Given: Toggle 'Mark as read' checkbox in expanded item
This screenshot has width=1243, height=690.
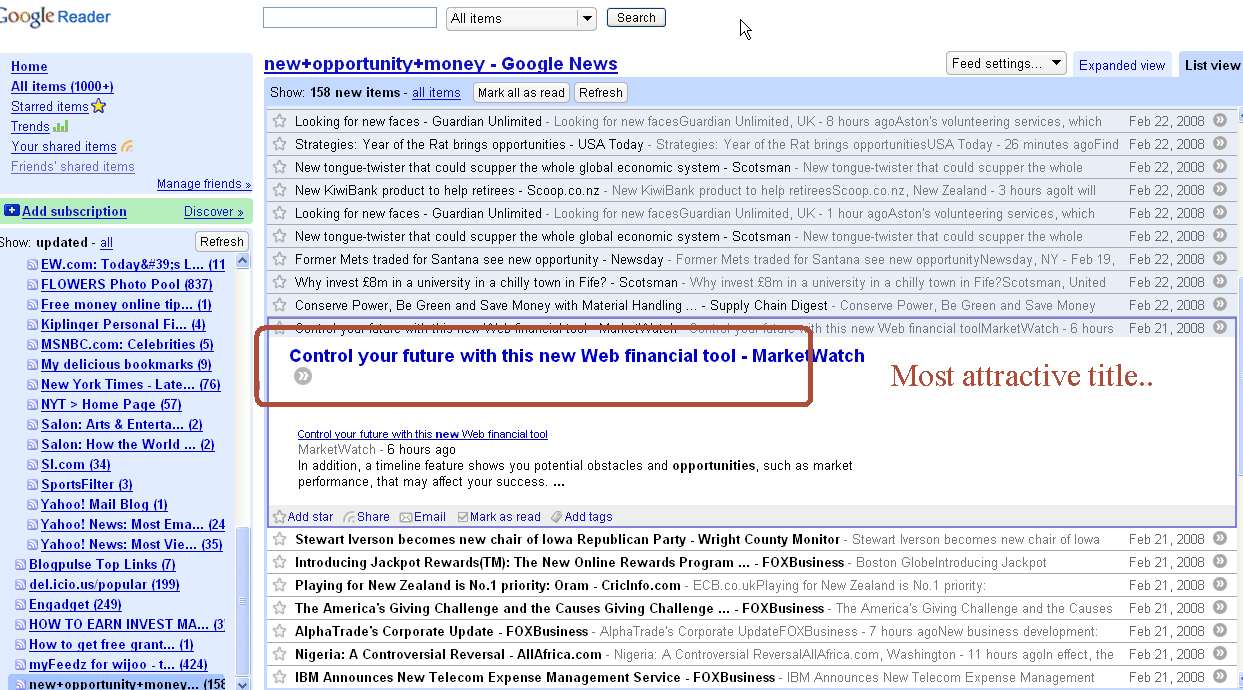Looking at the screenshot, I should (462, 517).
